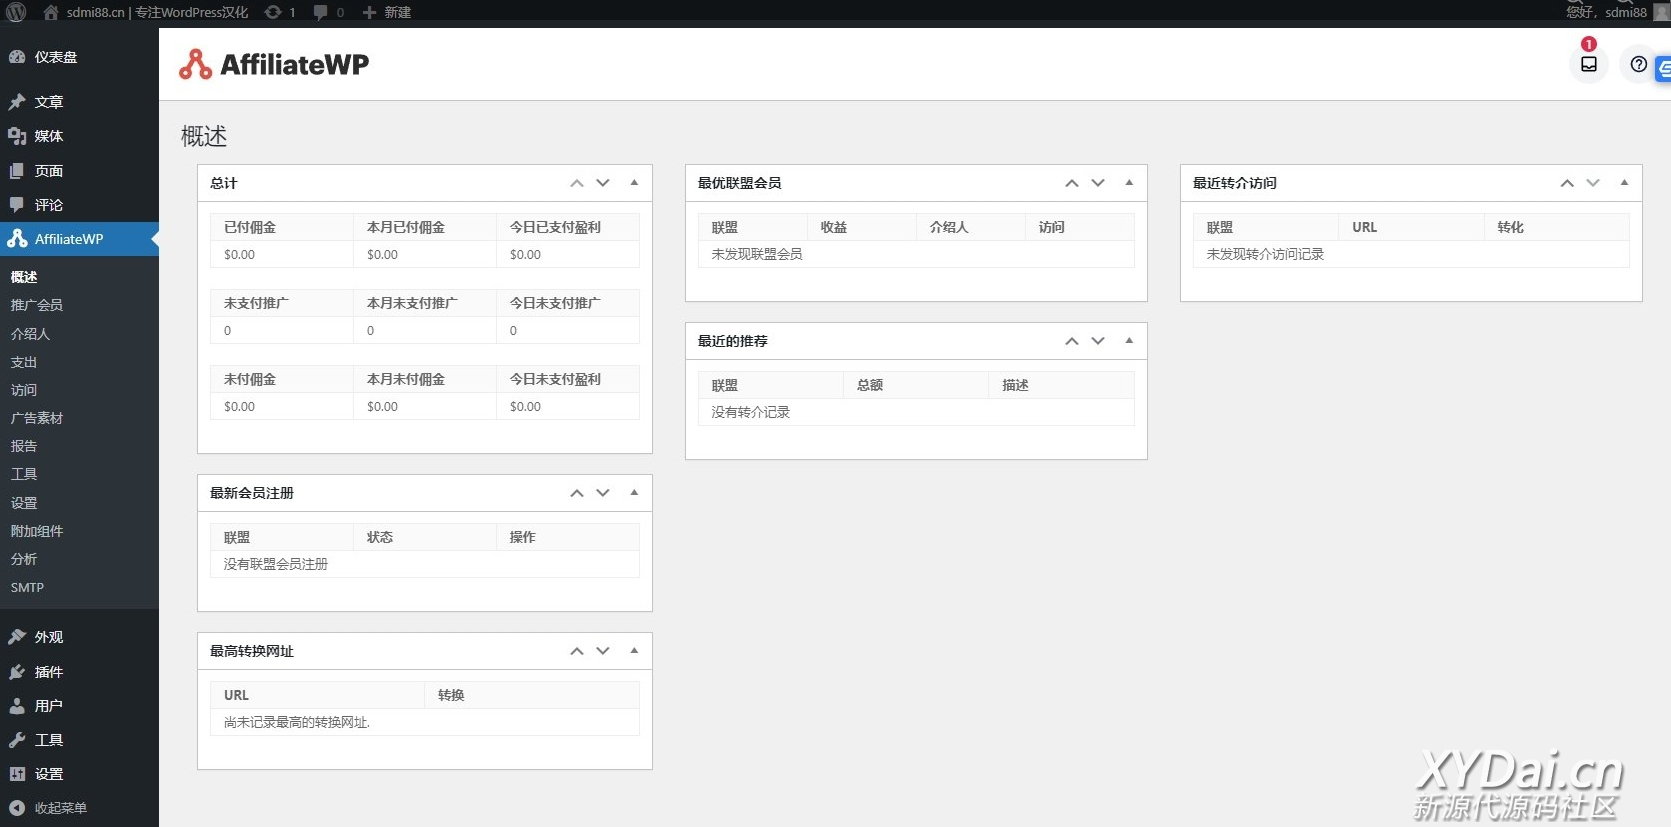Move 最高转换网址 panel up

click(x=577, y=651)
